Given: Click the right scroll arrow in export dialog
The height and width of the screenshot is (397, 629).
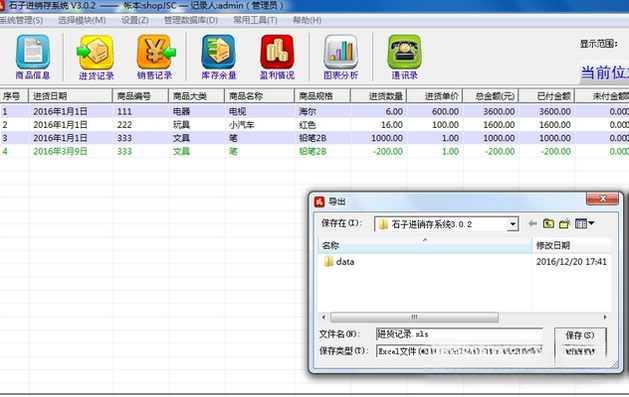Looking at the screenshot, I should click(605, 317).
